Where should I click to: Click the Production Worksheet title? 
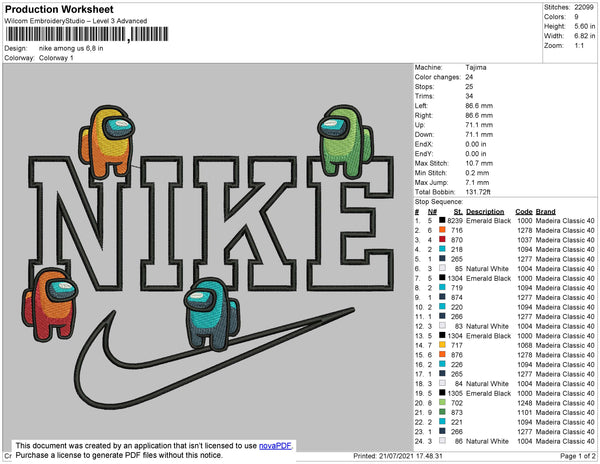59,10
